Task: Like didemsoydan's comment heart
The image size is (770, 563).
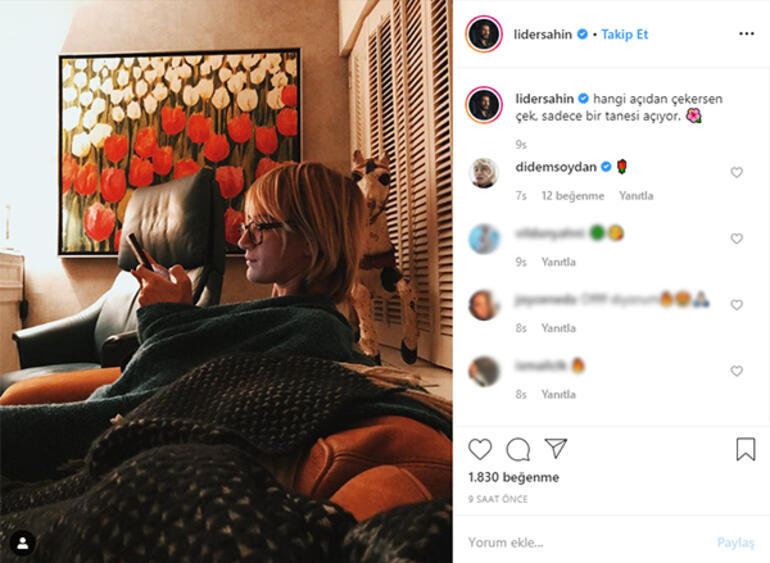Action: click(736, 172)
